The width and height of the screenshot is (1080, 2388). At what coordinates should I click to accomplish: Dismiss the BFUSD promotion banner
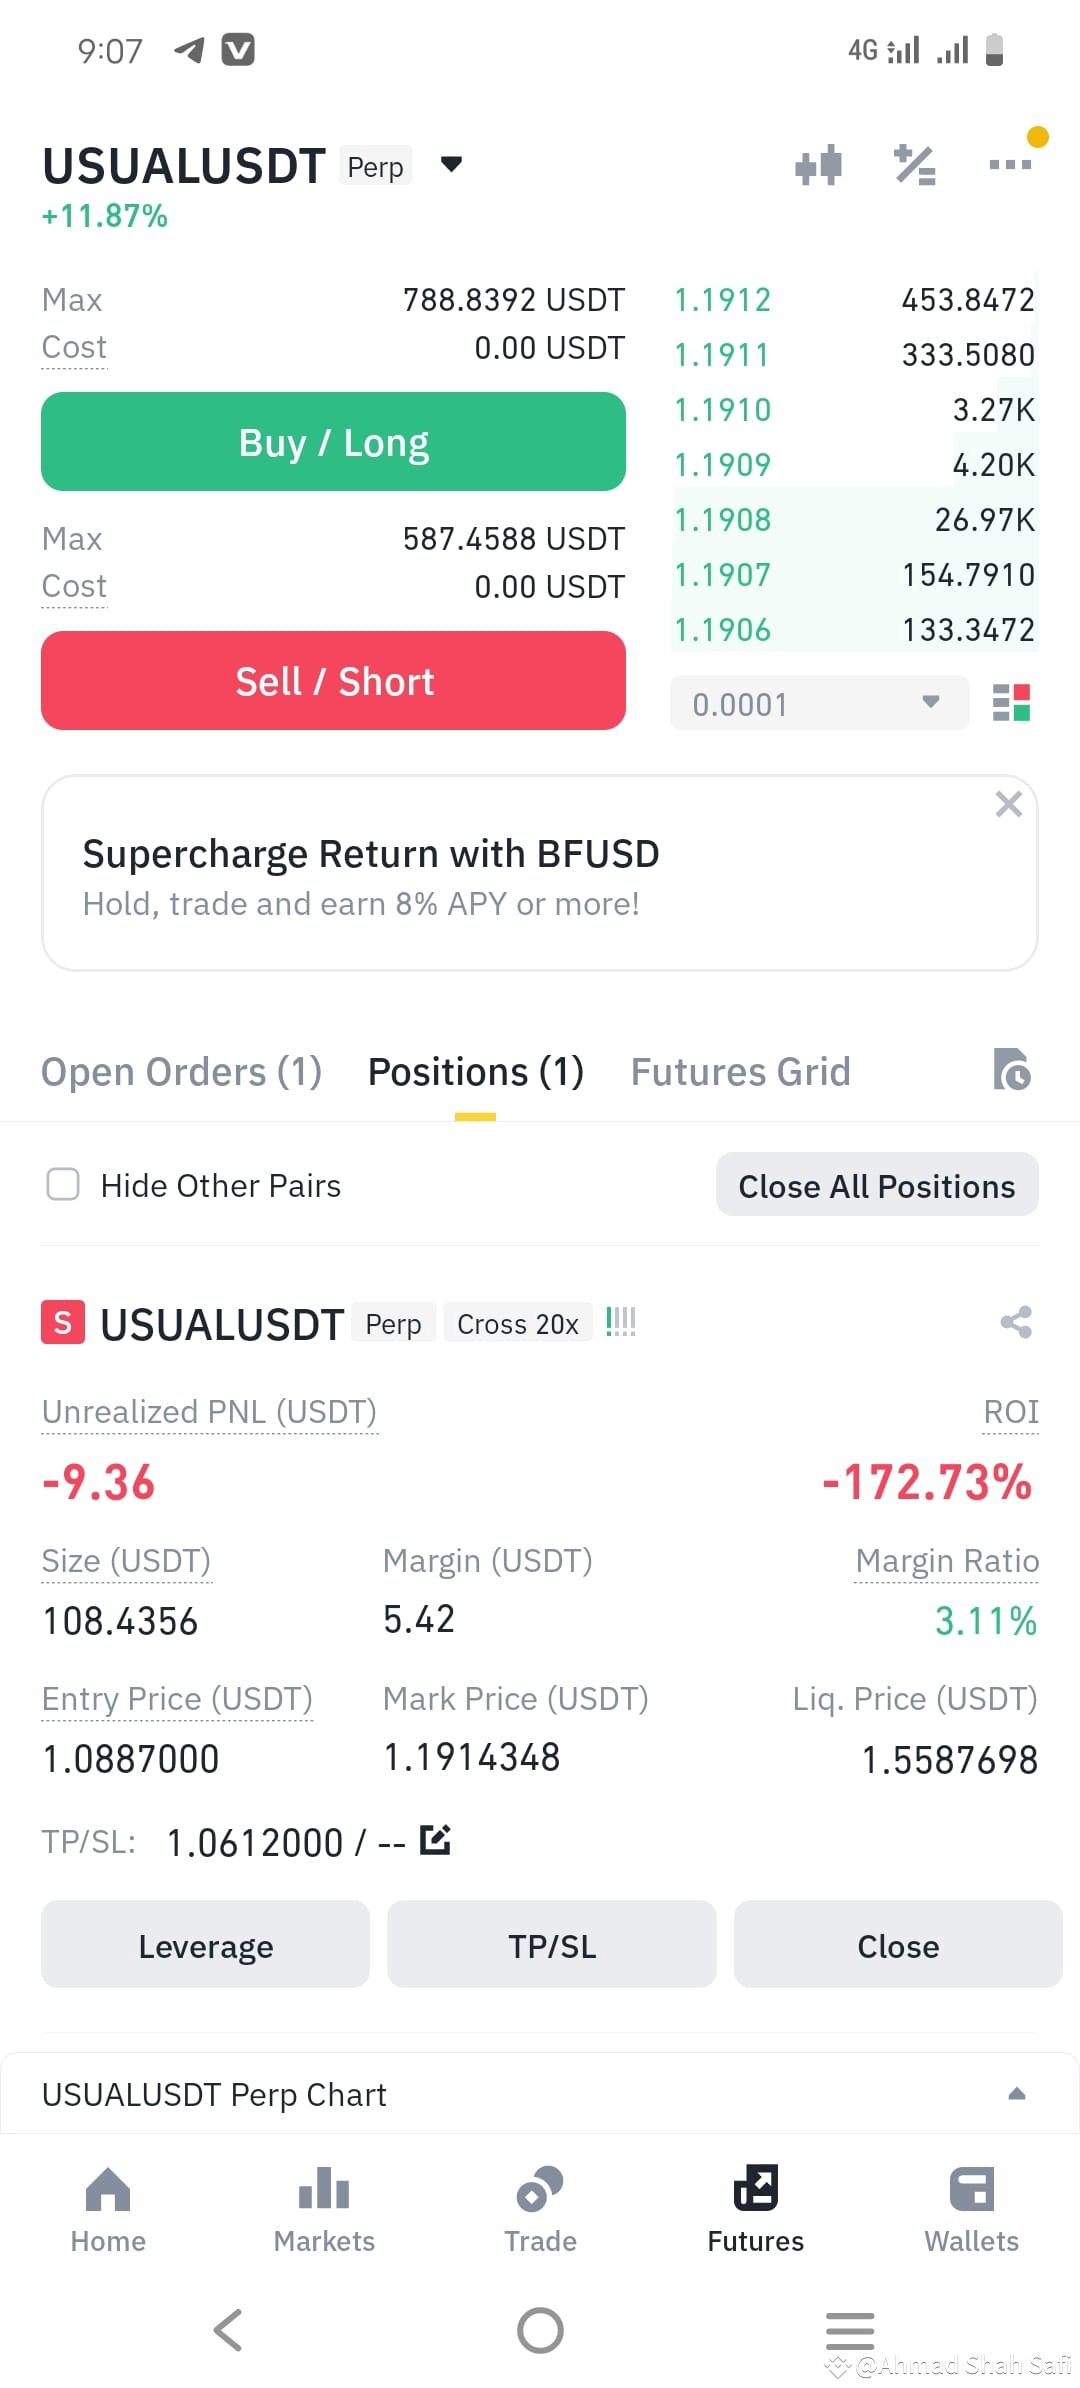[x=1008, y=804]
